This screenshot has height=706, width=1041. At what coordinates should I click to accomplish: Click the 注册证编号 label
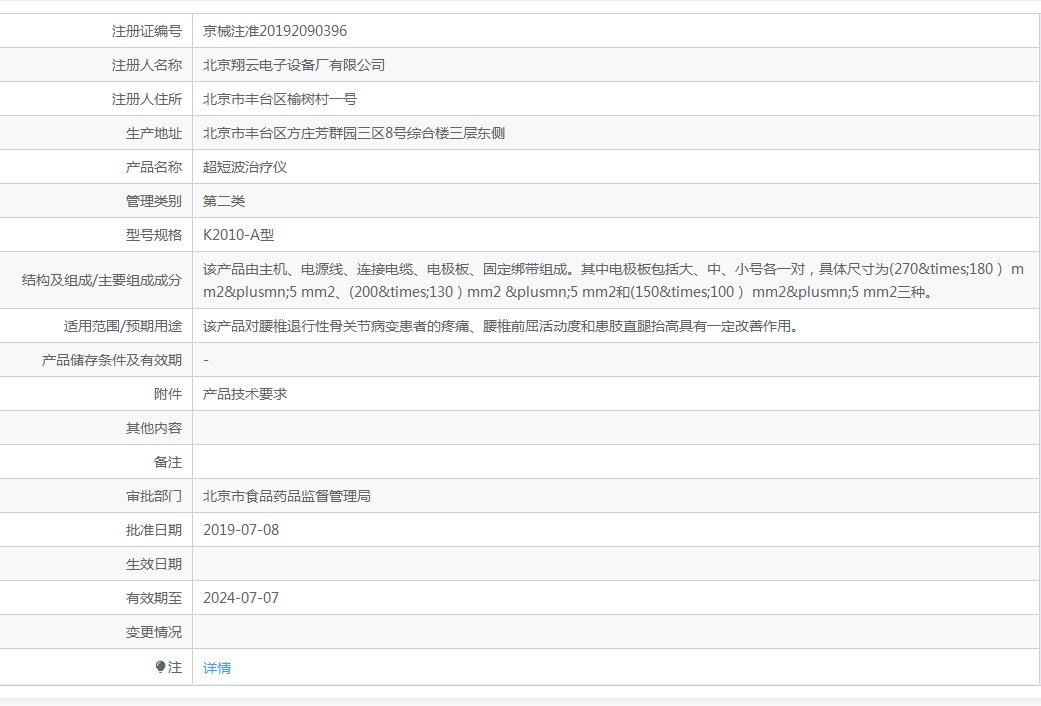147,31
